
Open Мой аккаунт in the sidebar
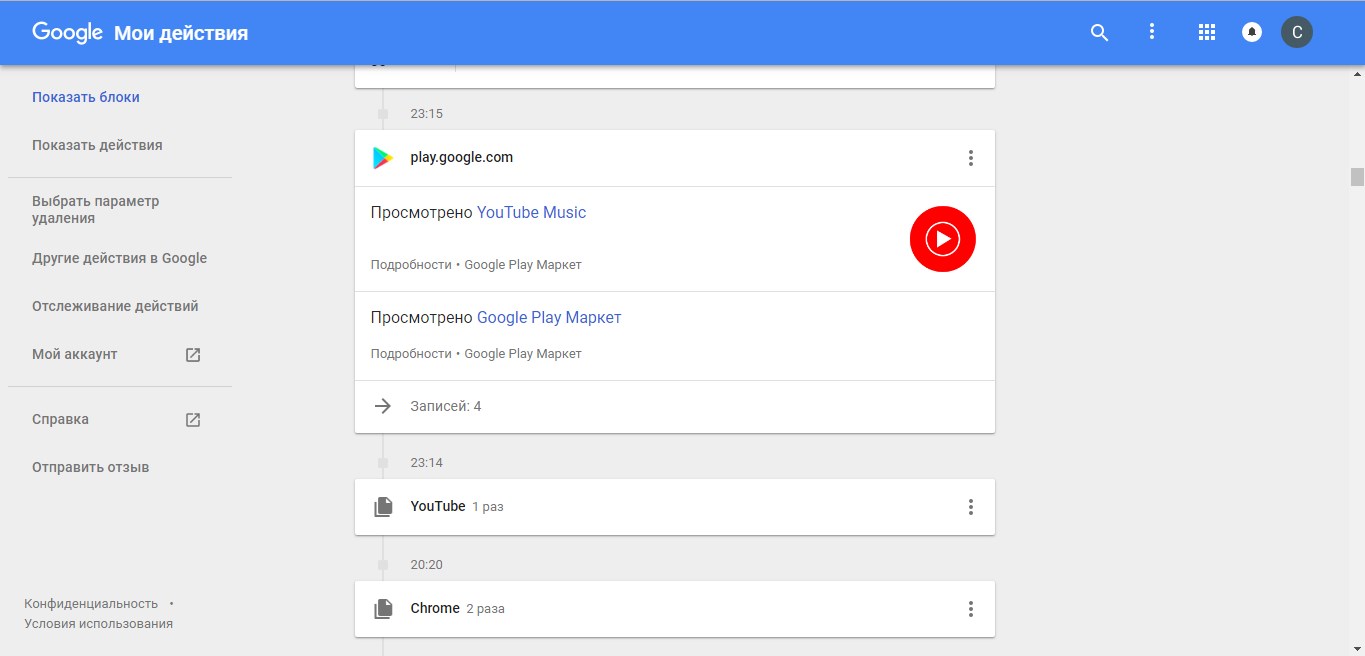click(x=75, y=354)
